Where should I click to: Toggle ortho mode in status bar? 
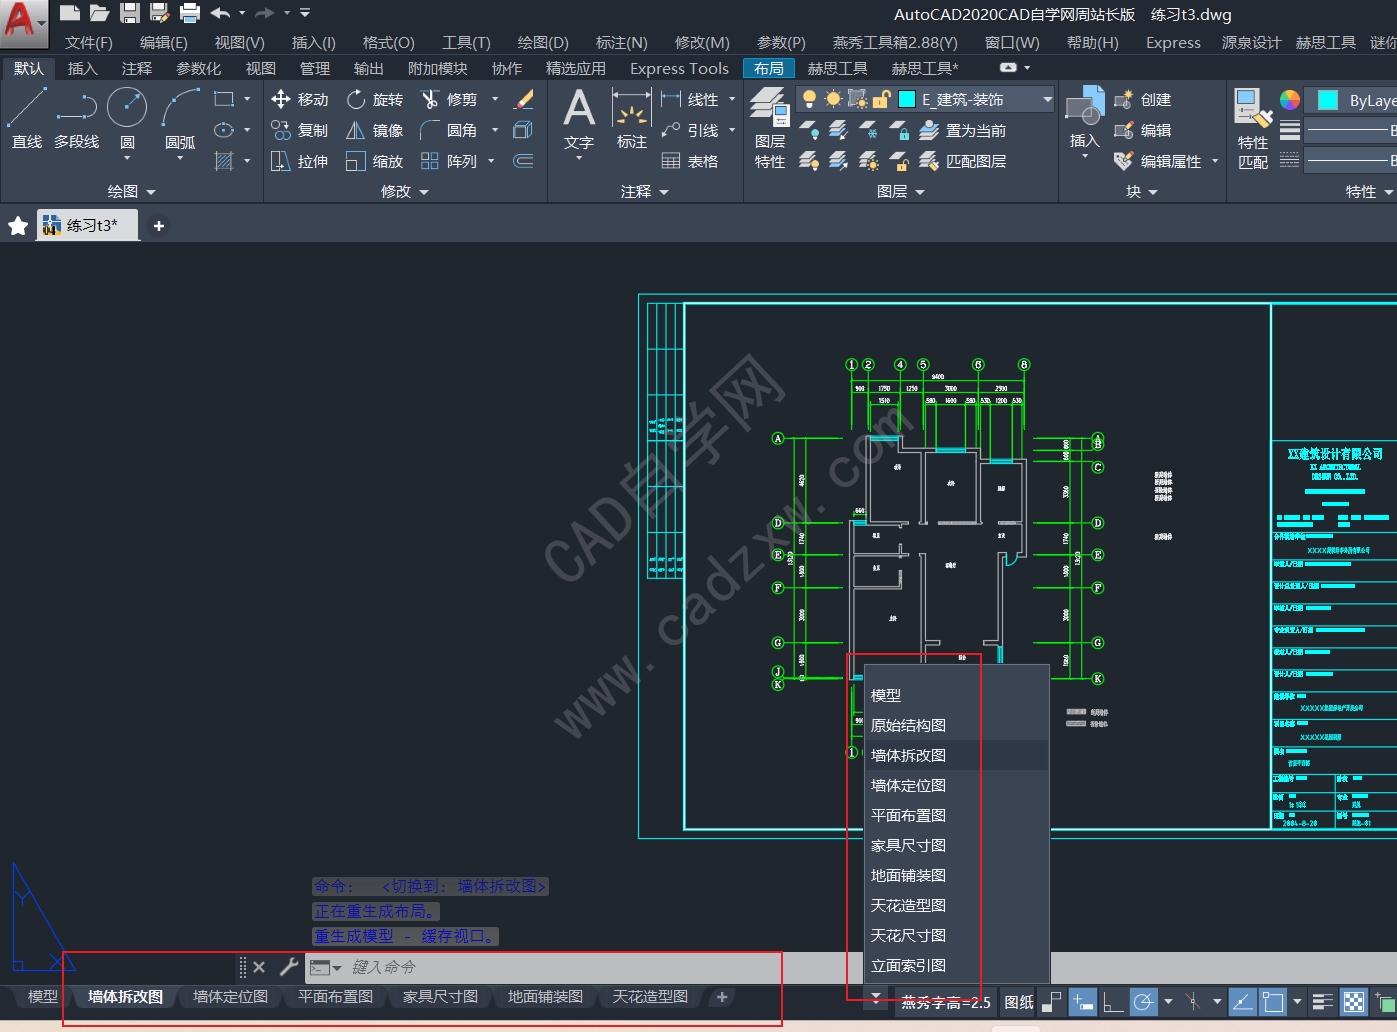click(1113, 1001)
